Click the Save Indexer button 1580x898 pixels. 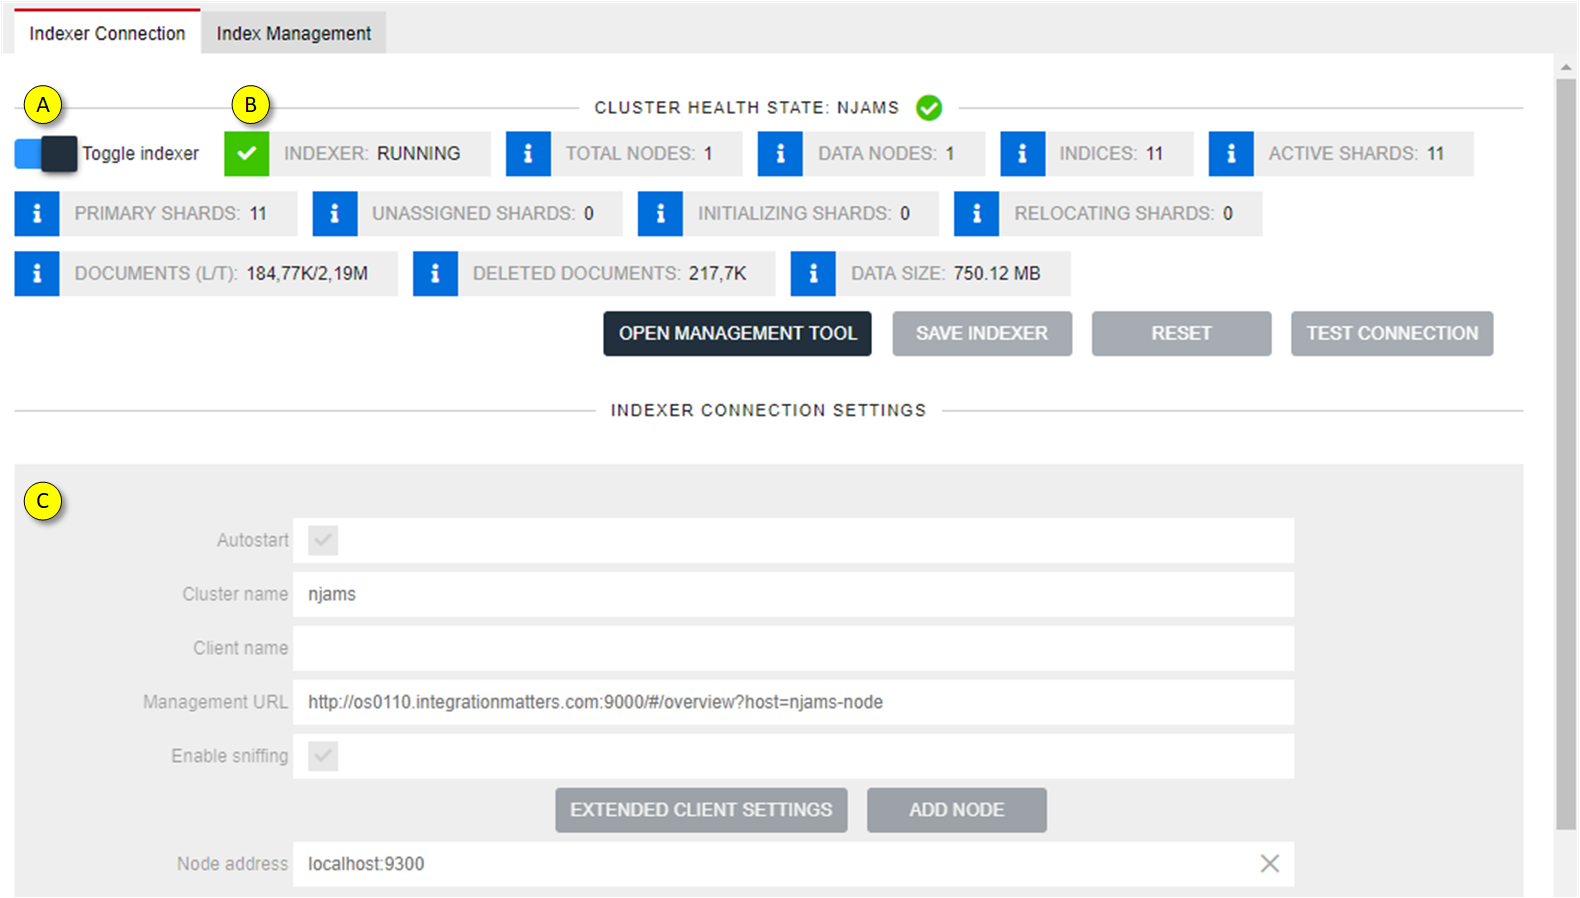click(x=982, y=334)
